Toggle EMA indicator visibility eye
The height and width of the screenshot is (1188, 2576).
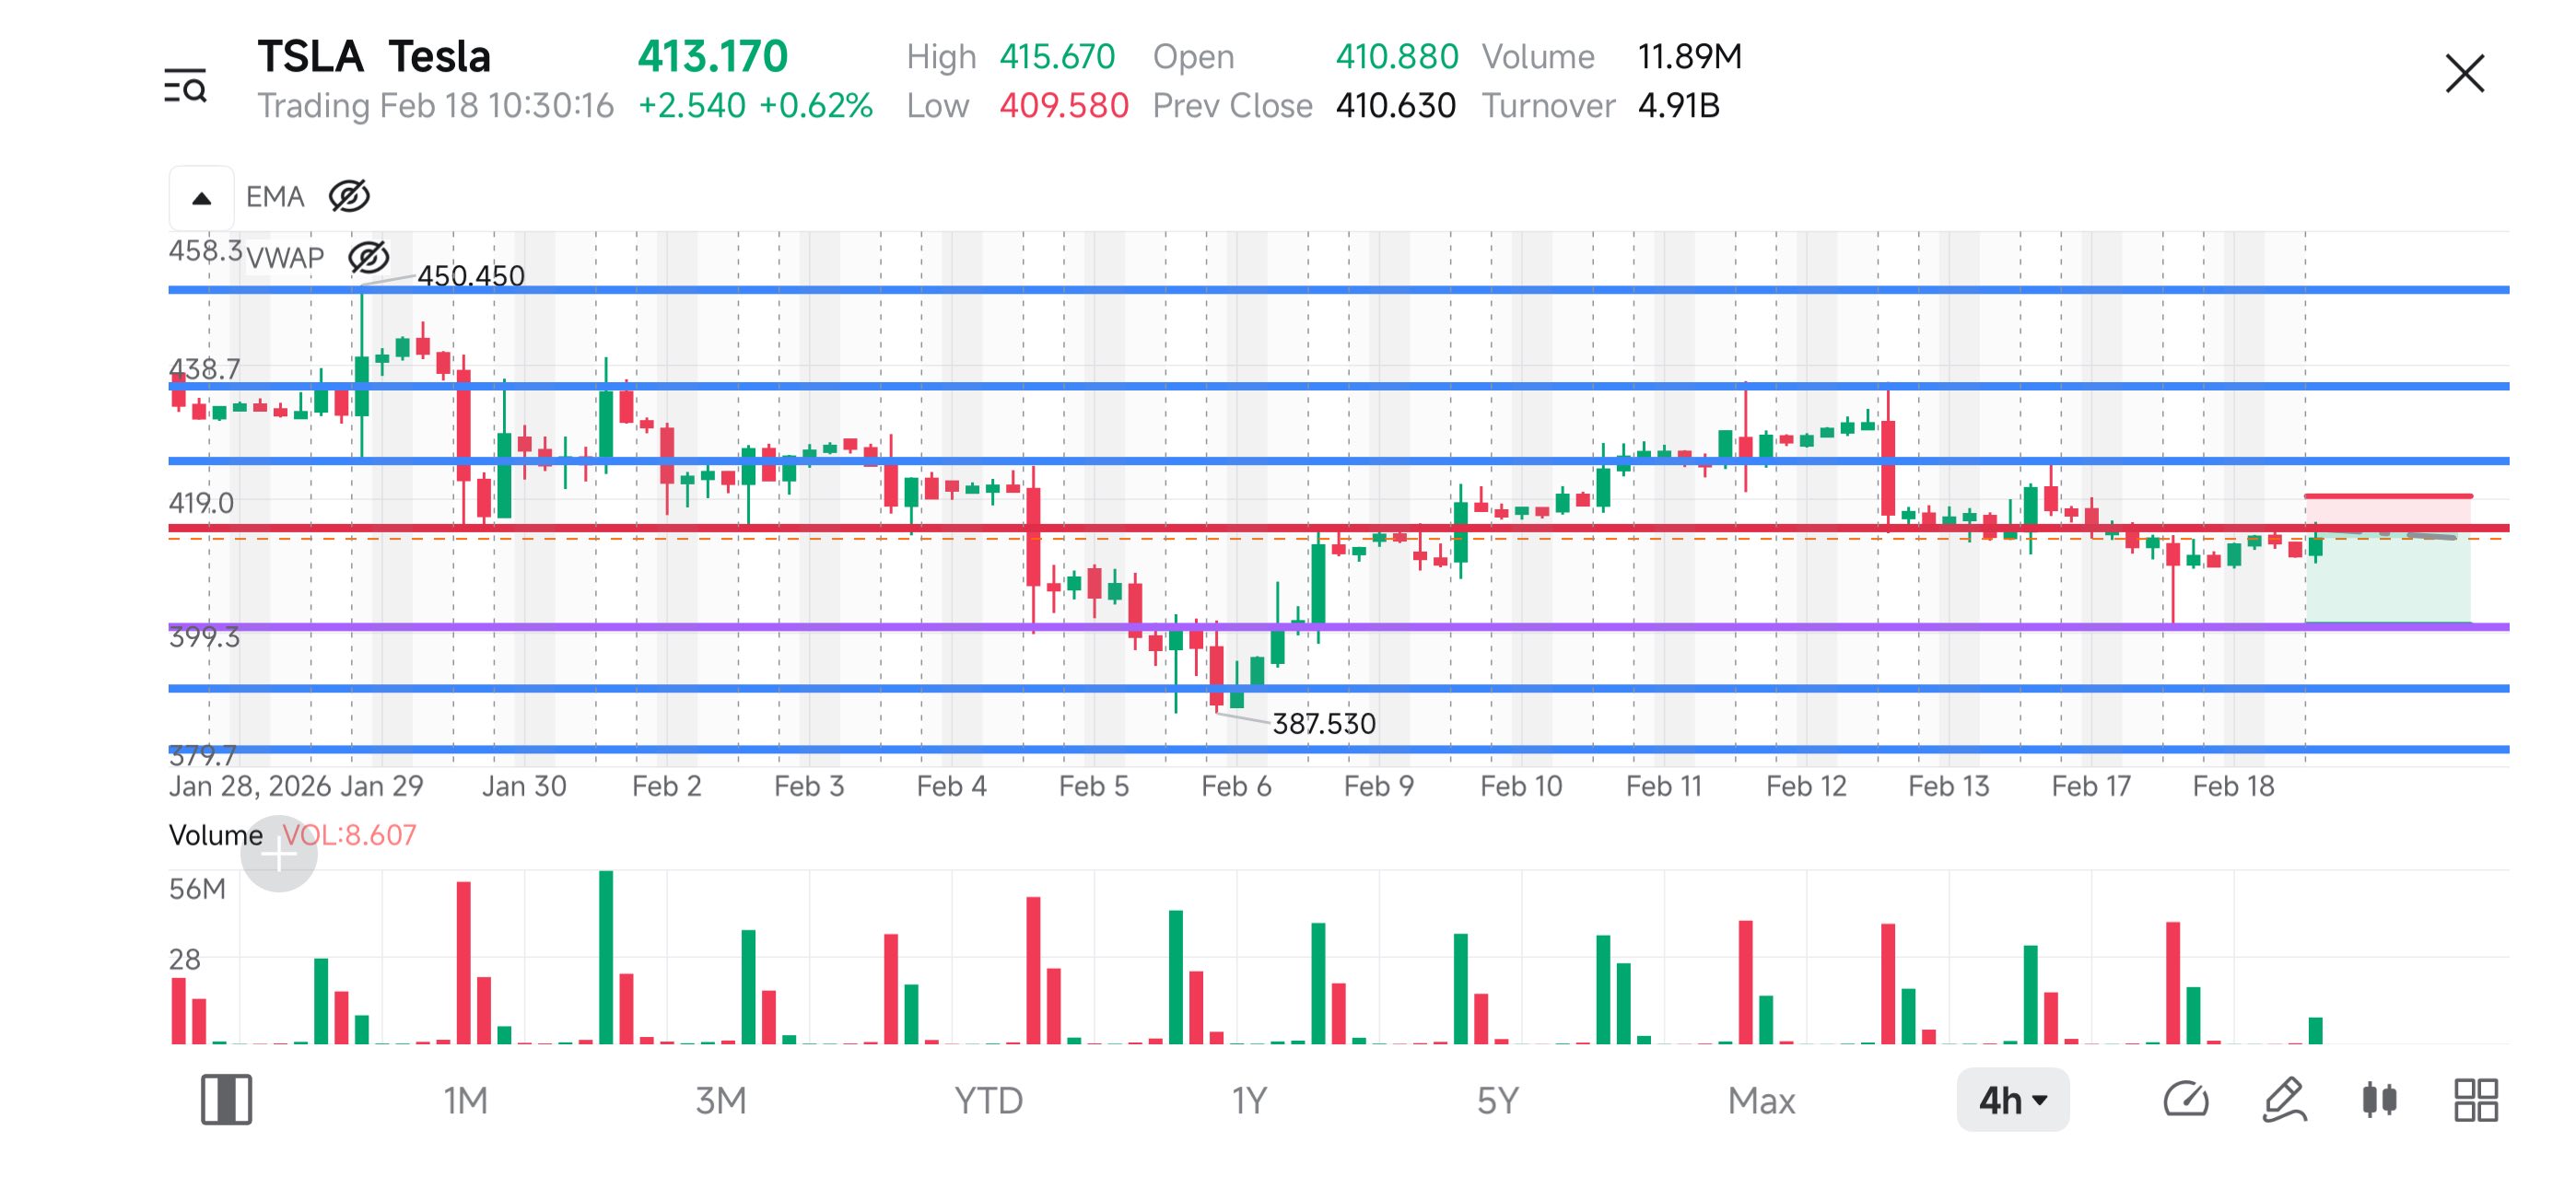[349, 196]
